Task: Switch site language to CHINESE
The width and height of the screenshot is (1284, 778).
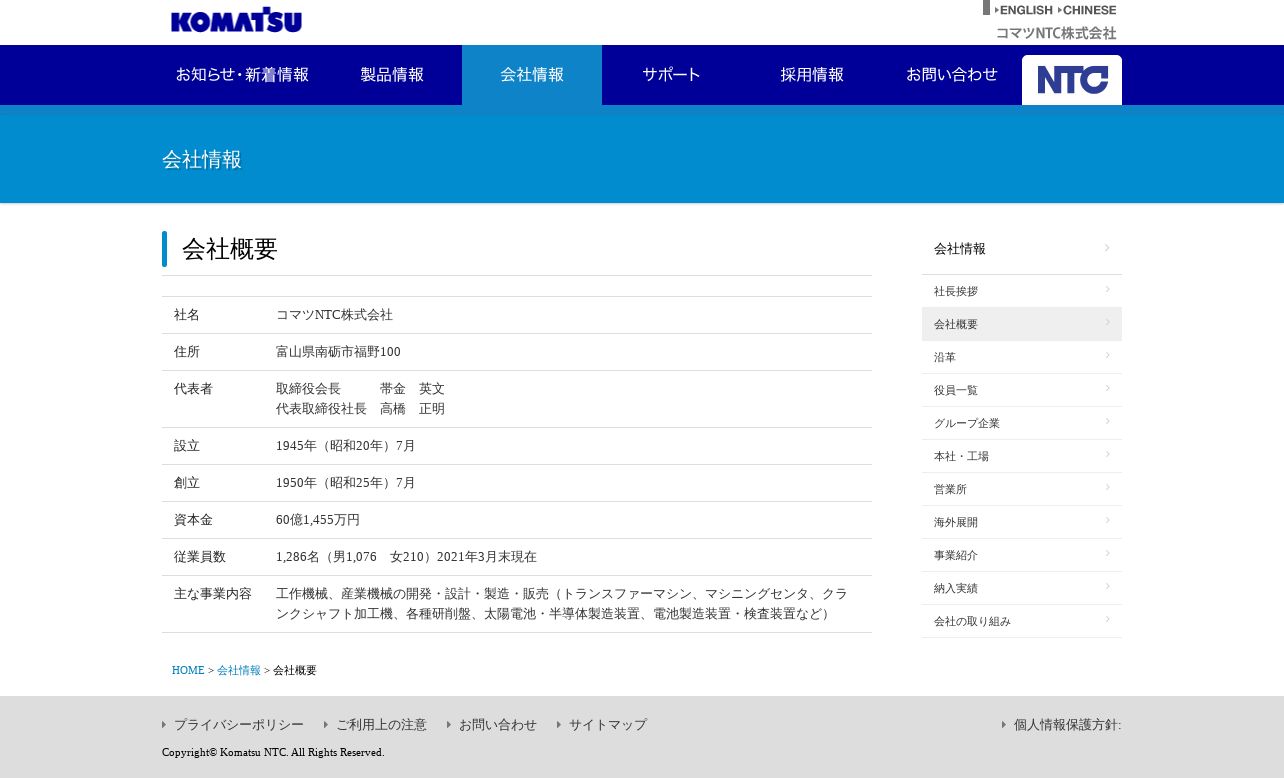Action: pyautogui.click(x=1086, y=10)
